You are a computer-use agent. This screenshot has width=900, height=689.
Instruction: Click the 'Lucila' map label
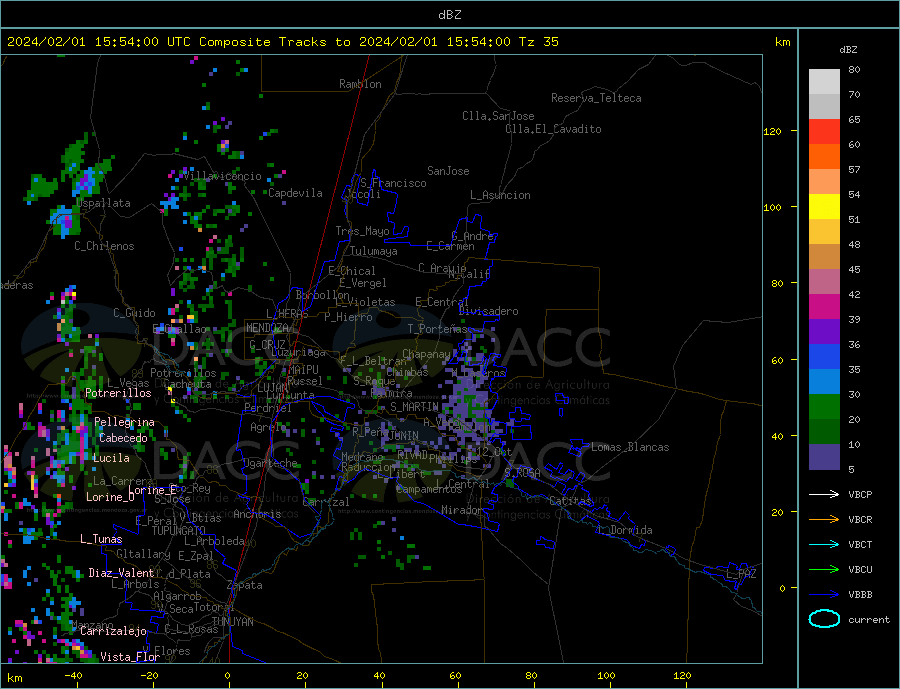tap(111, 458)
